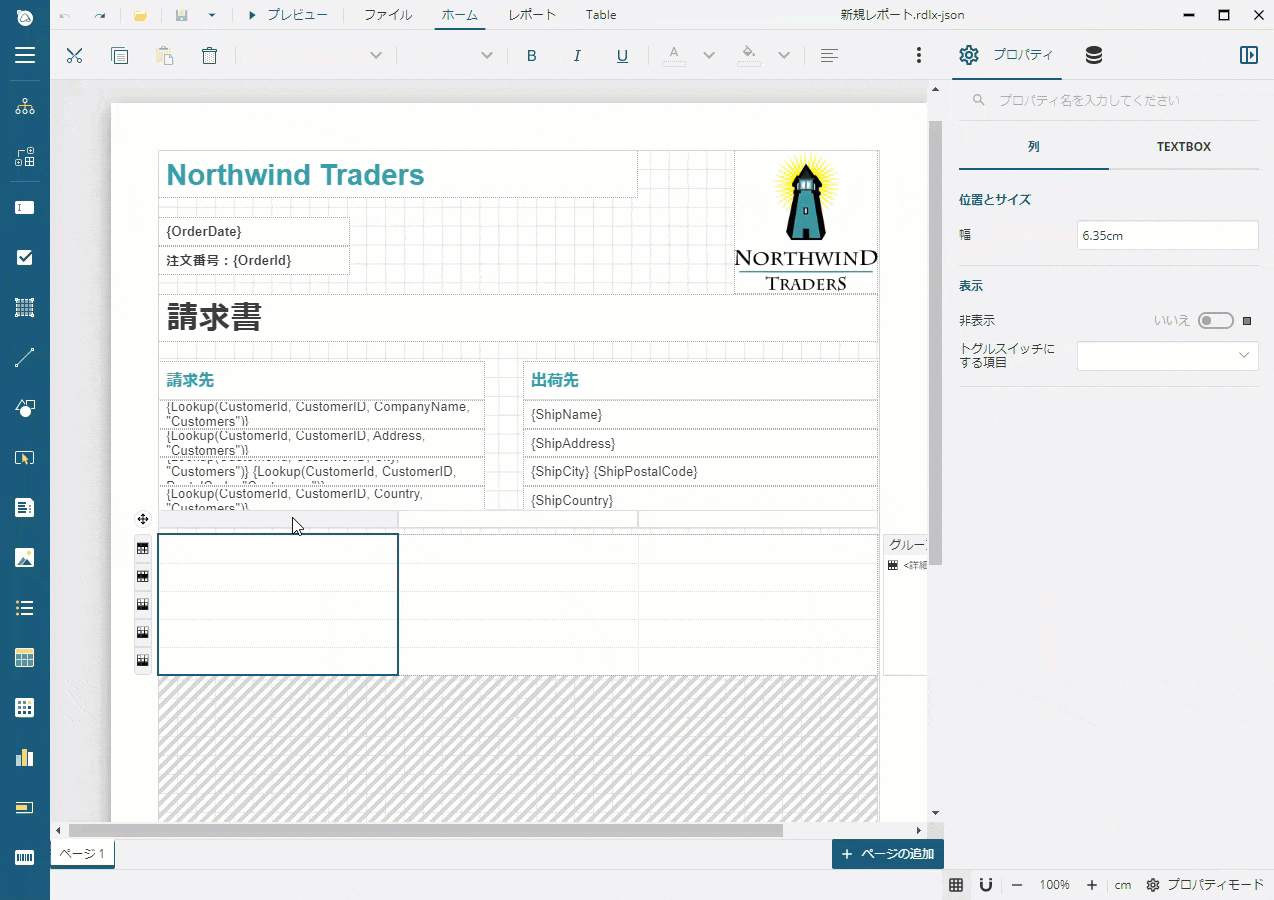Screen dimensions: 1274x900
Task: Select the Line drawing tool
Action: click(x=24, y=357)
